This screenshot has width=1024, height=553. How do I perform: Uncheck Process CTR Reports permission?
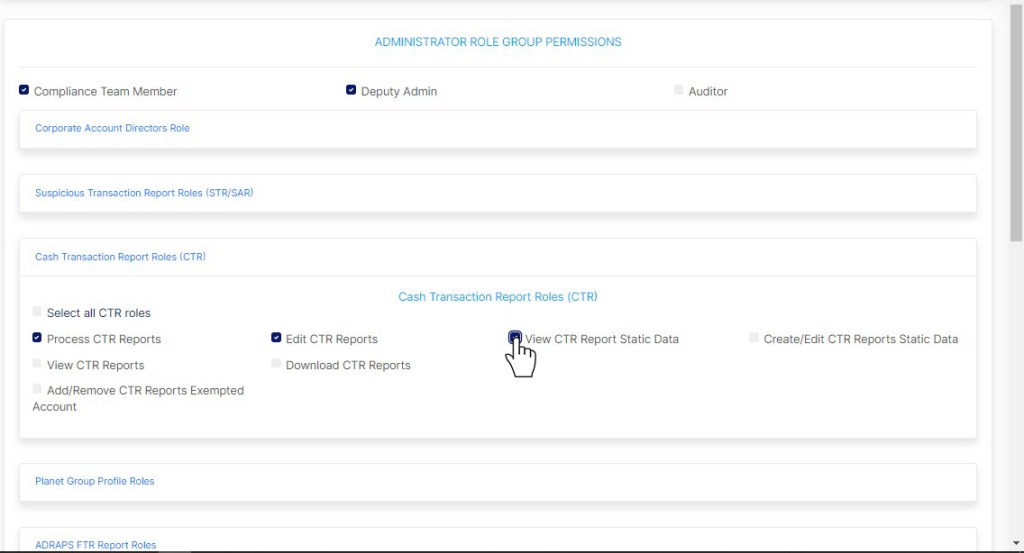38,338
